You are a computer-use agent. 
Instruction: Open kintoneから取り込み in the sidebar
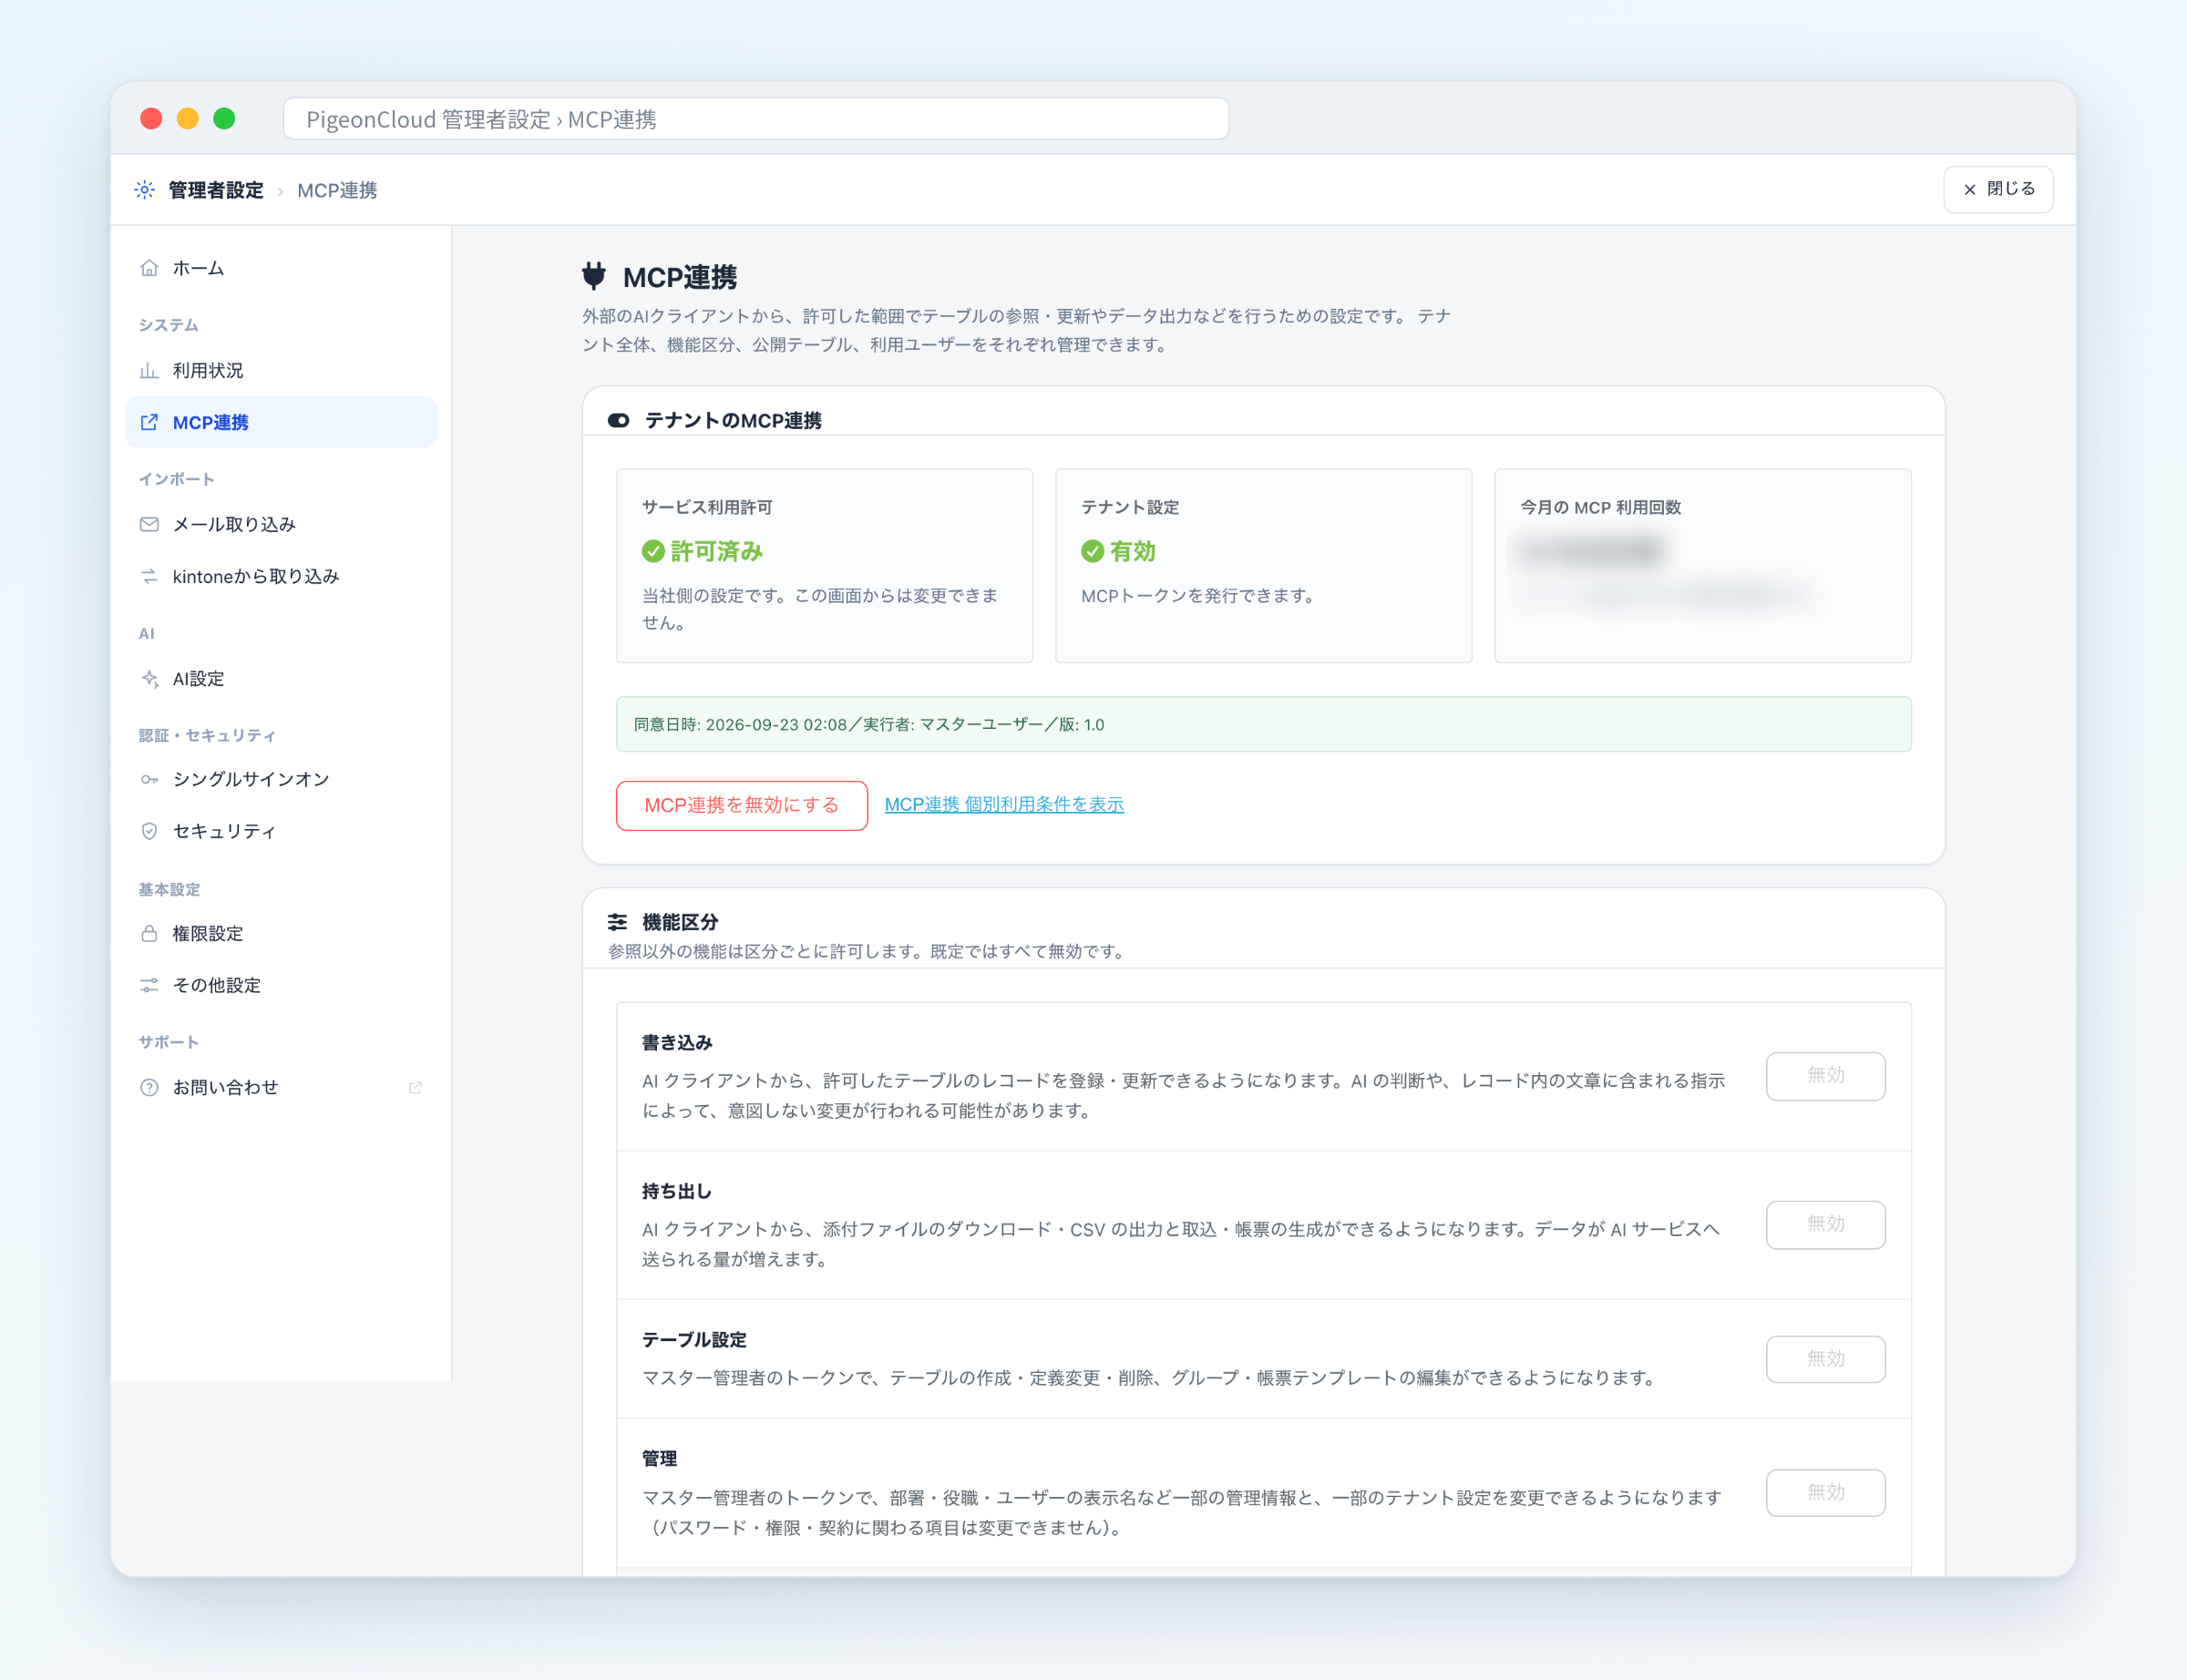(281, 576)
